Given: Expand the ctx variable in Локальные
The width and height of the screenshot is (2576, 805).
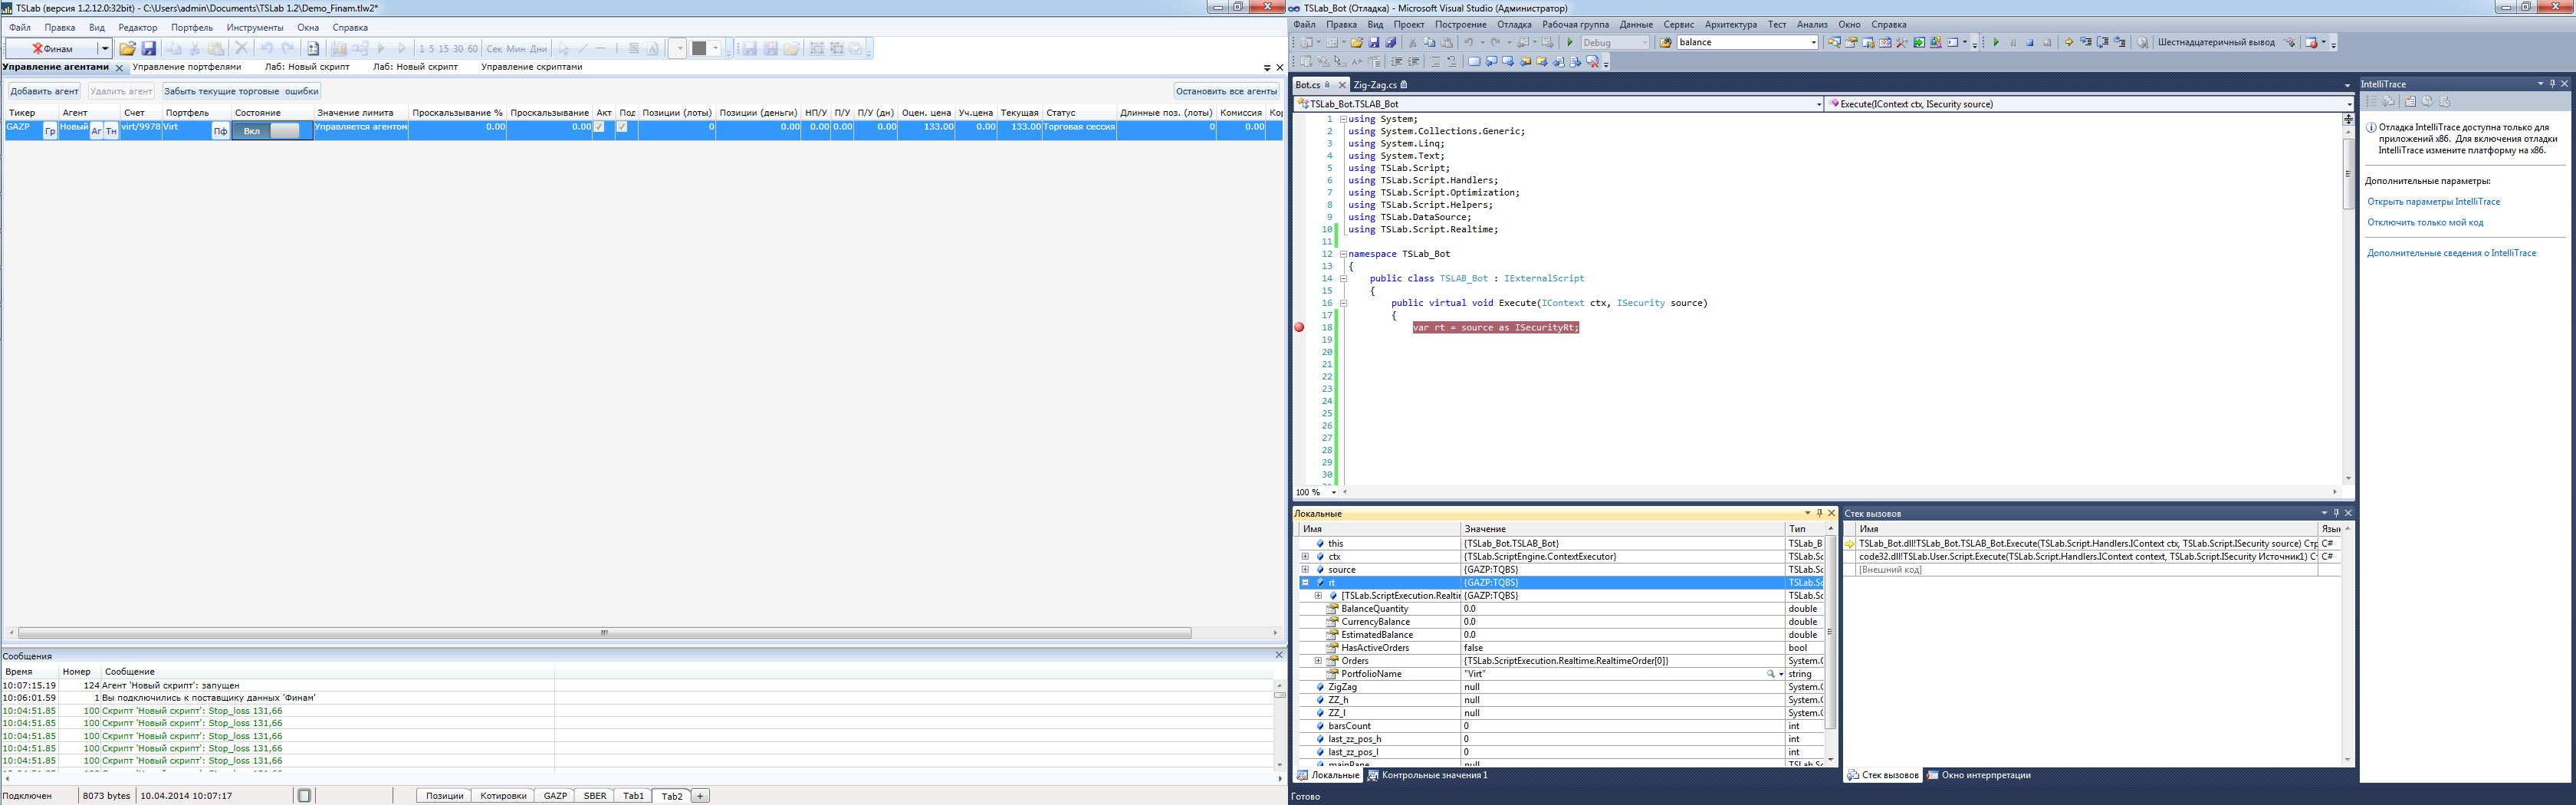Looking at the screenshot, I should [x=1305, y=557].
